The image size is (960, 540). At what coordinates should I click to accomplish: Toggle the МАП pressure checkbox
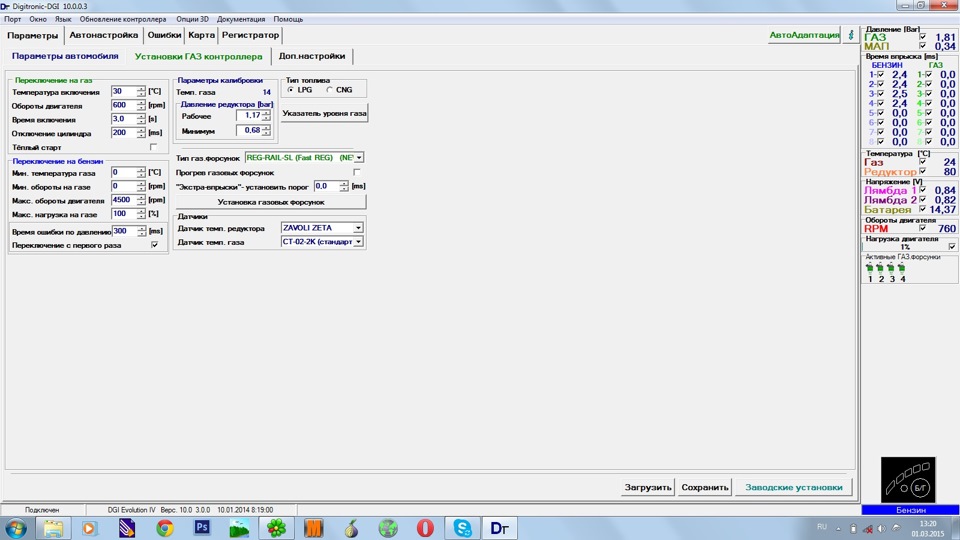tap(923, 46)
